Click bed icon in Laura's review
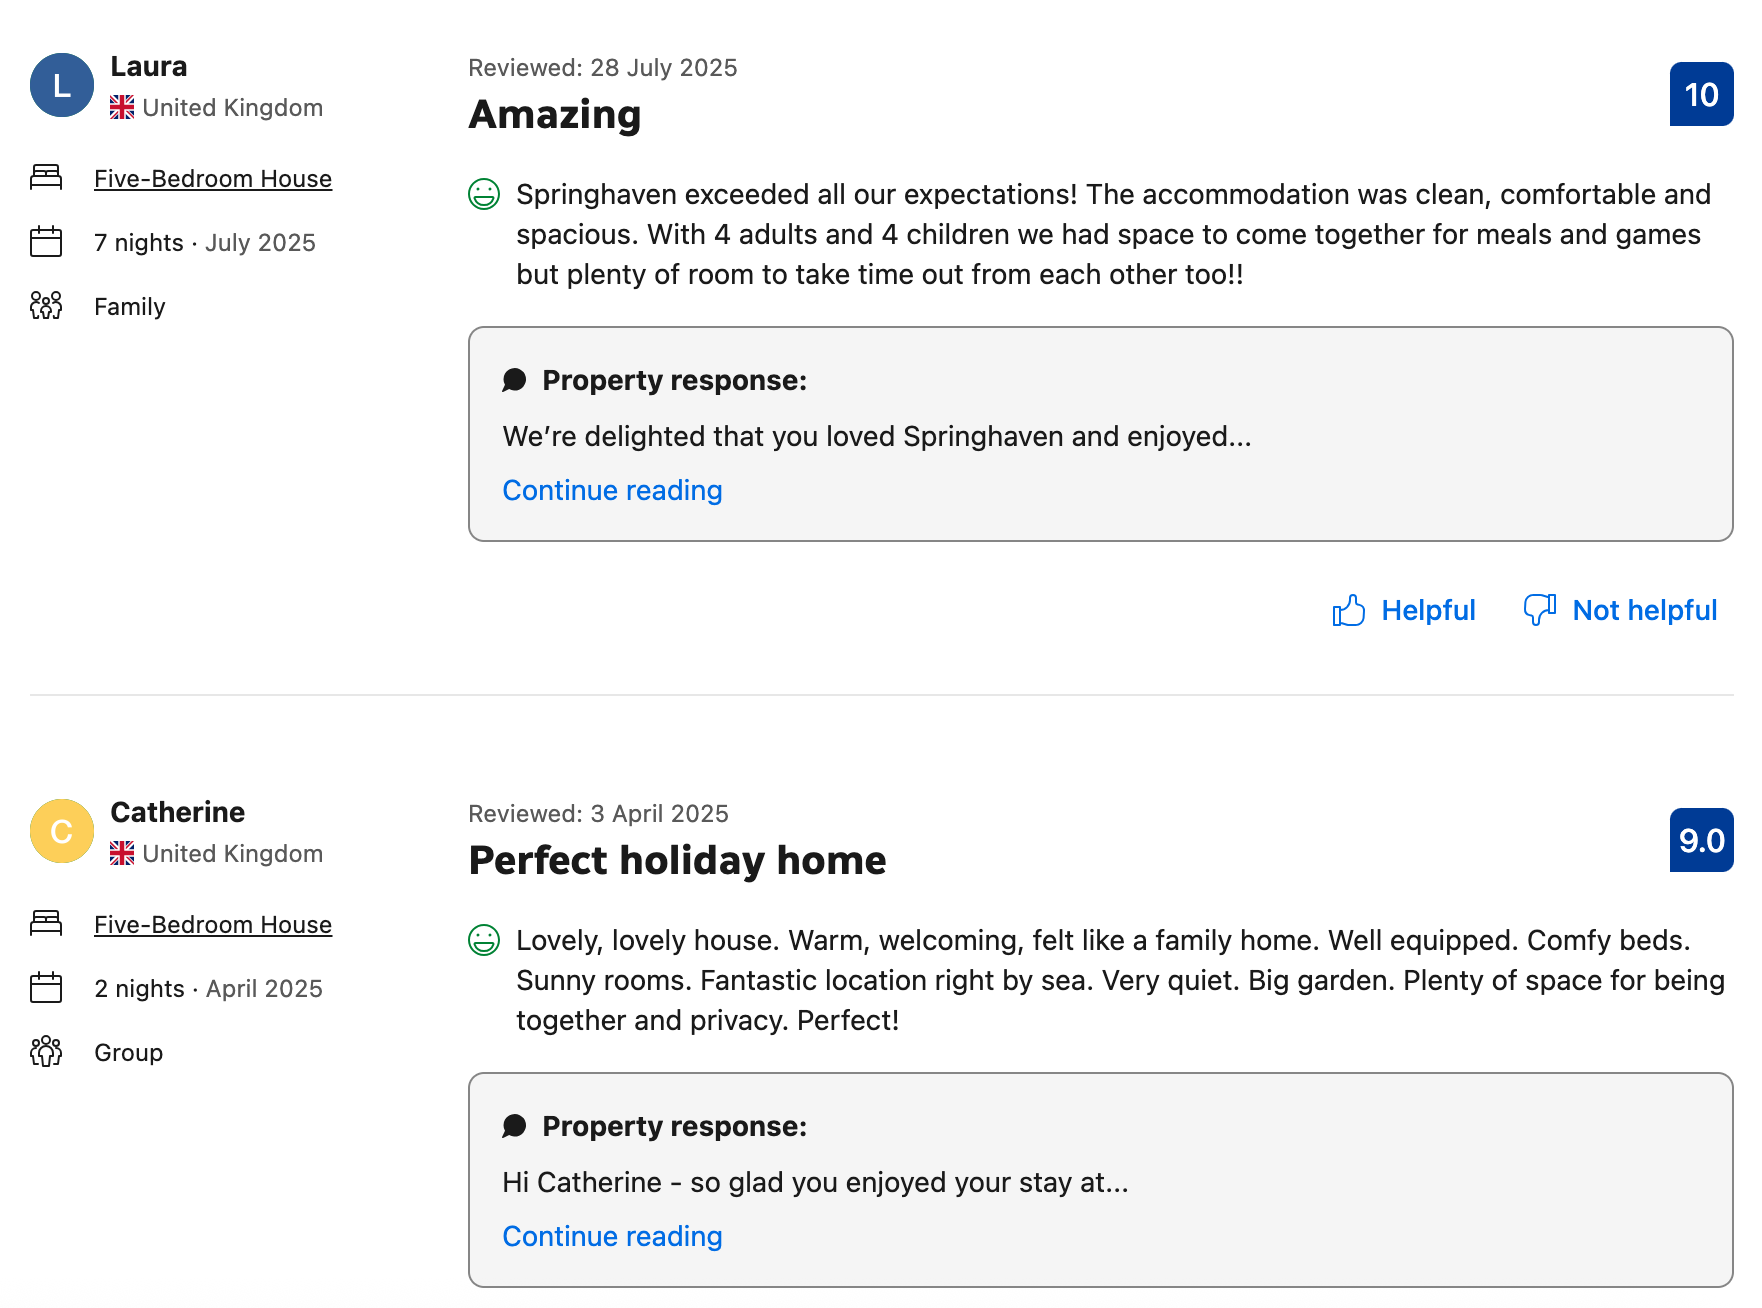Image resolution: width=1762 pixels, height=1308 pixels. click(46, 178)
